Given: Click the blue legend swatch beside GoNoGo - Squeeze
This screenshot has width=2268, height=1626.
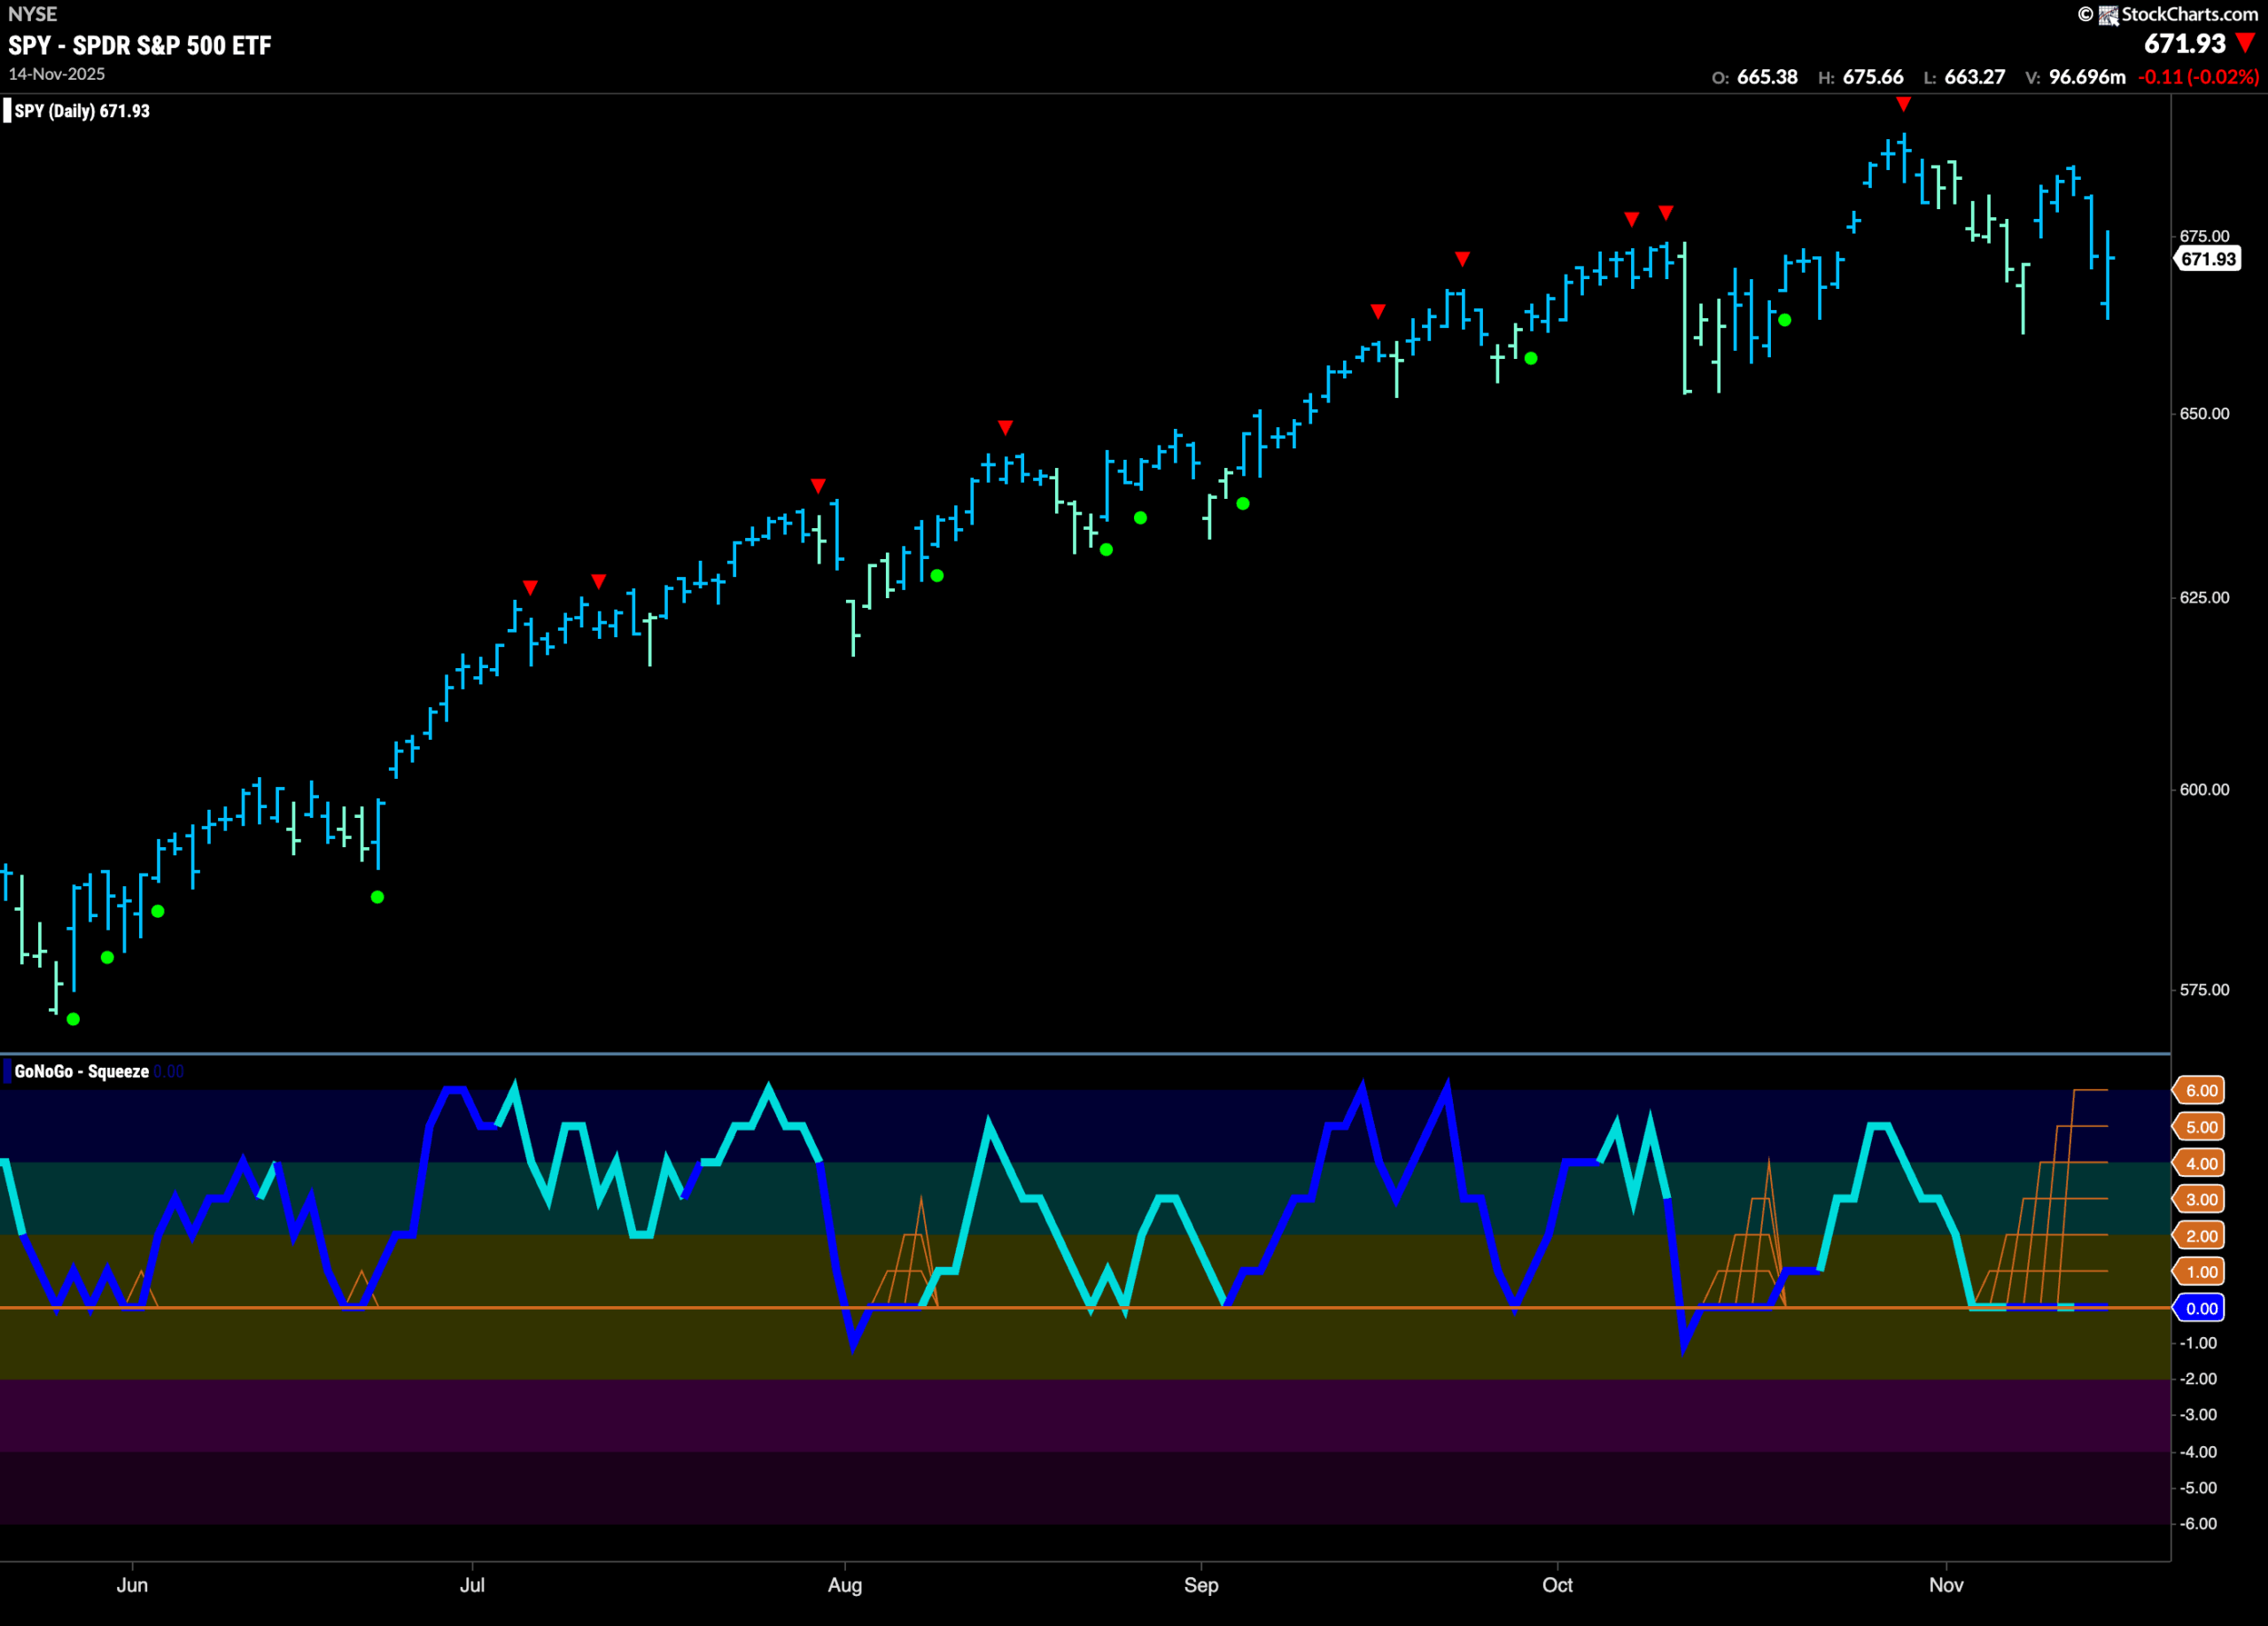Looking at the screenshot, I should 7,1072.
